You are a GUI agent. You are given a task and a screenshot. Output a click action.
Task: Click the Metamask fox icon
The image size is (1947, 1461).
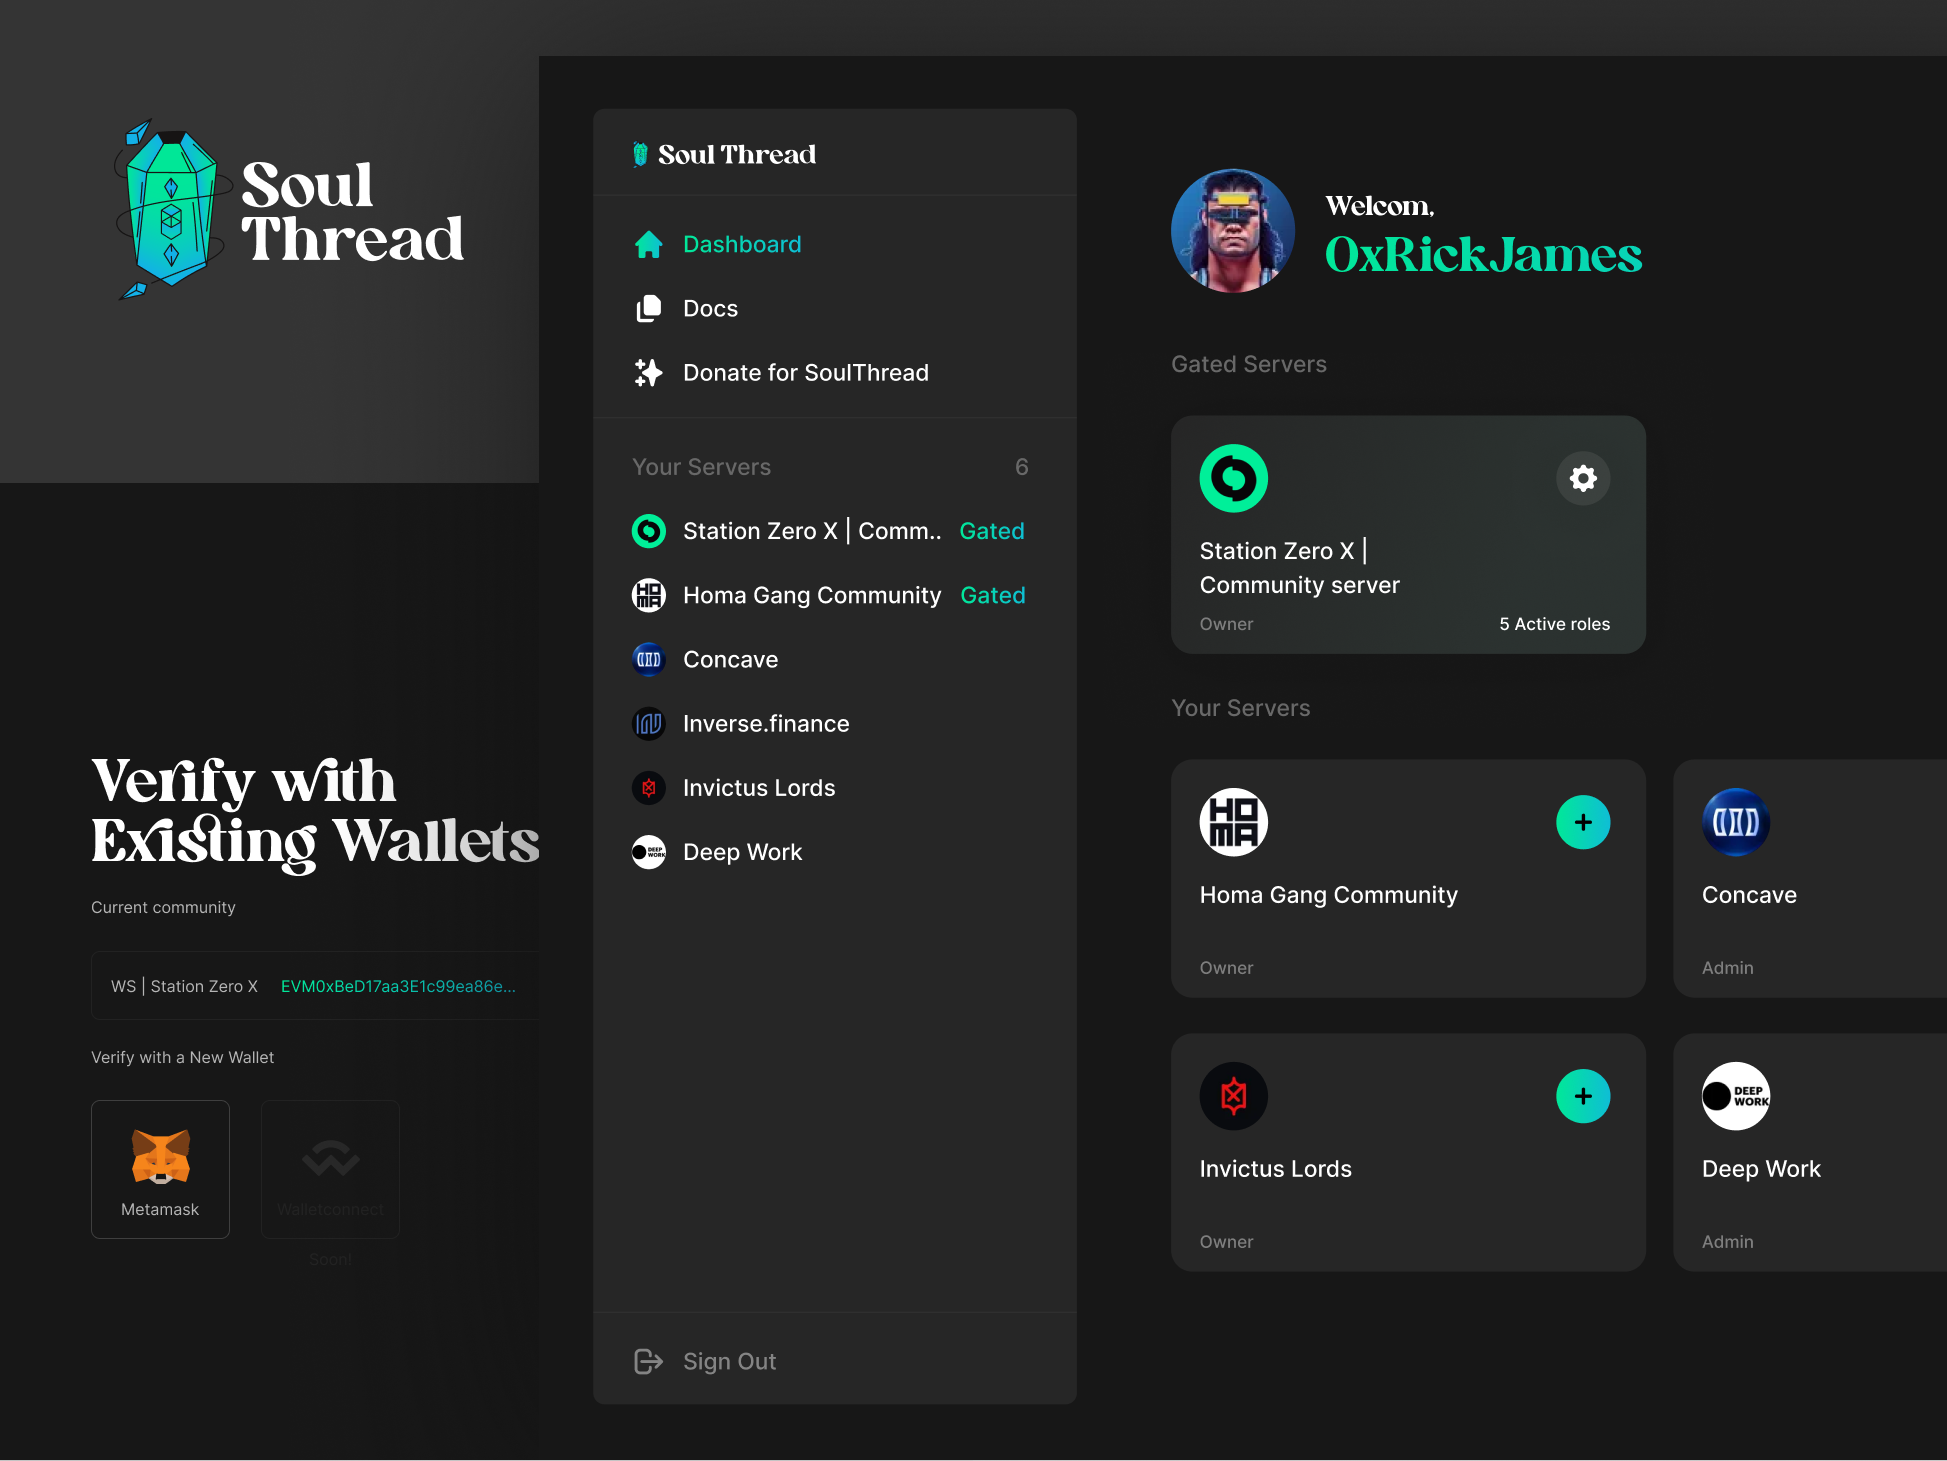pos(161,1157)
